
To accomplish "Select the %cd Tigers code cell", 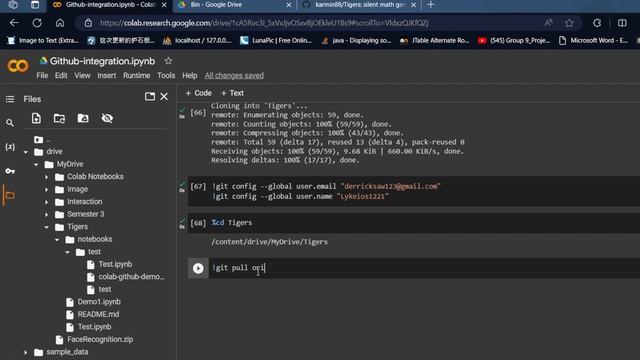I will pyautogui.click(x=414, y=223).
